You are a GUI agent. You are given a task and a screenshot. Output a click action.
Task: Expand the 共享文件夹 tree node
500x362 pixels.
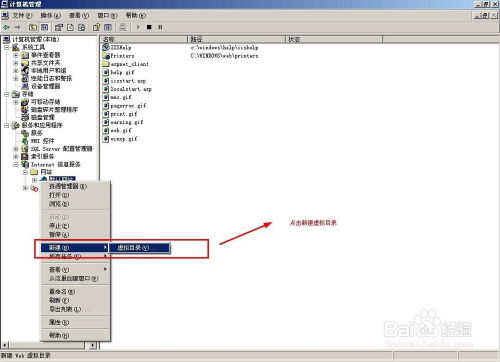coord(16,63)
